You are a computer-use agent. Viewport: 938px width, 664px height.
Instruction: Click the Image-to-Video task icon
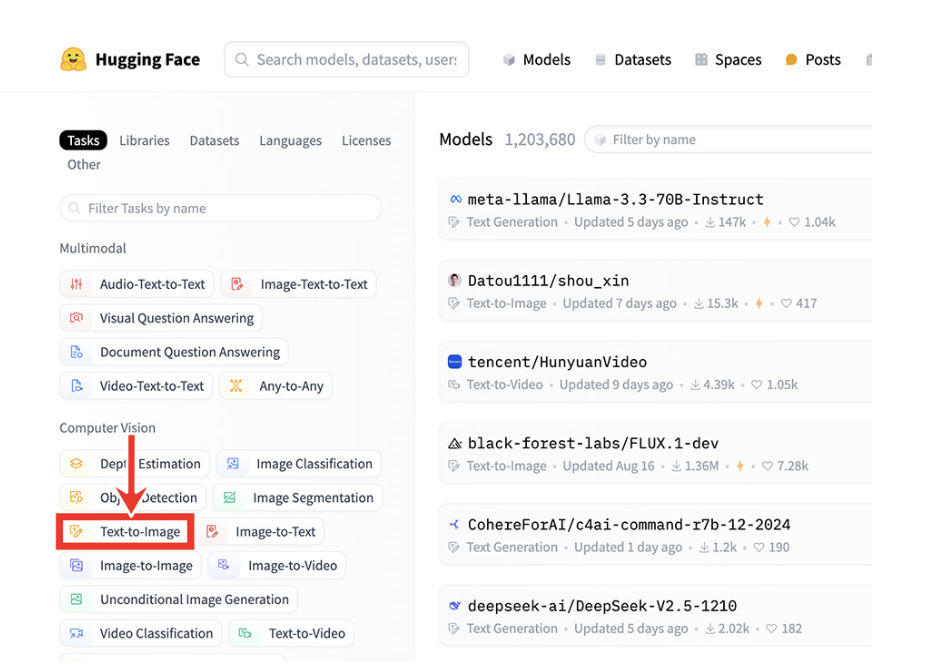point(224,565)
